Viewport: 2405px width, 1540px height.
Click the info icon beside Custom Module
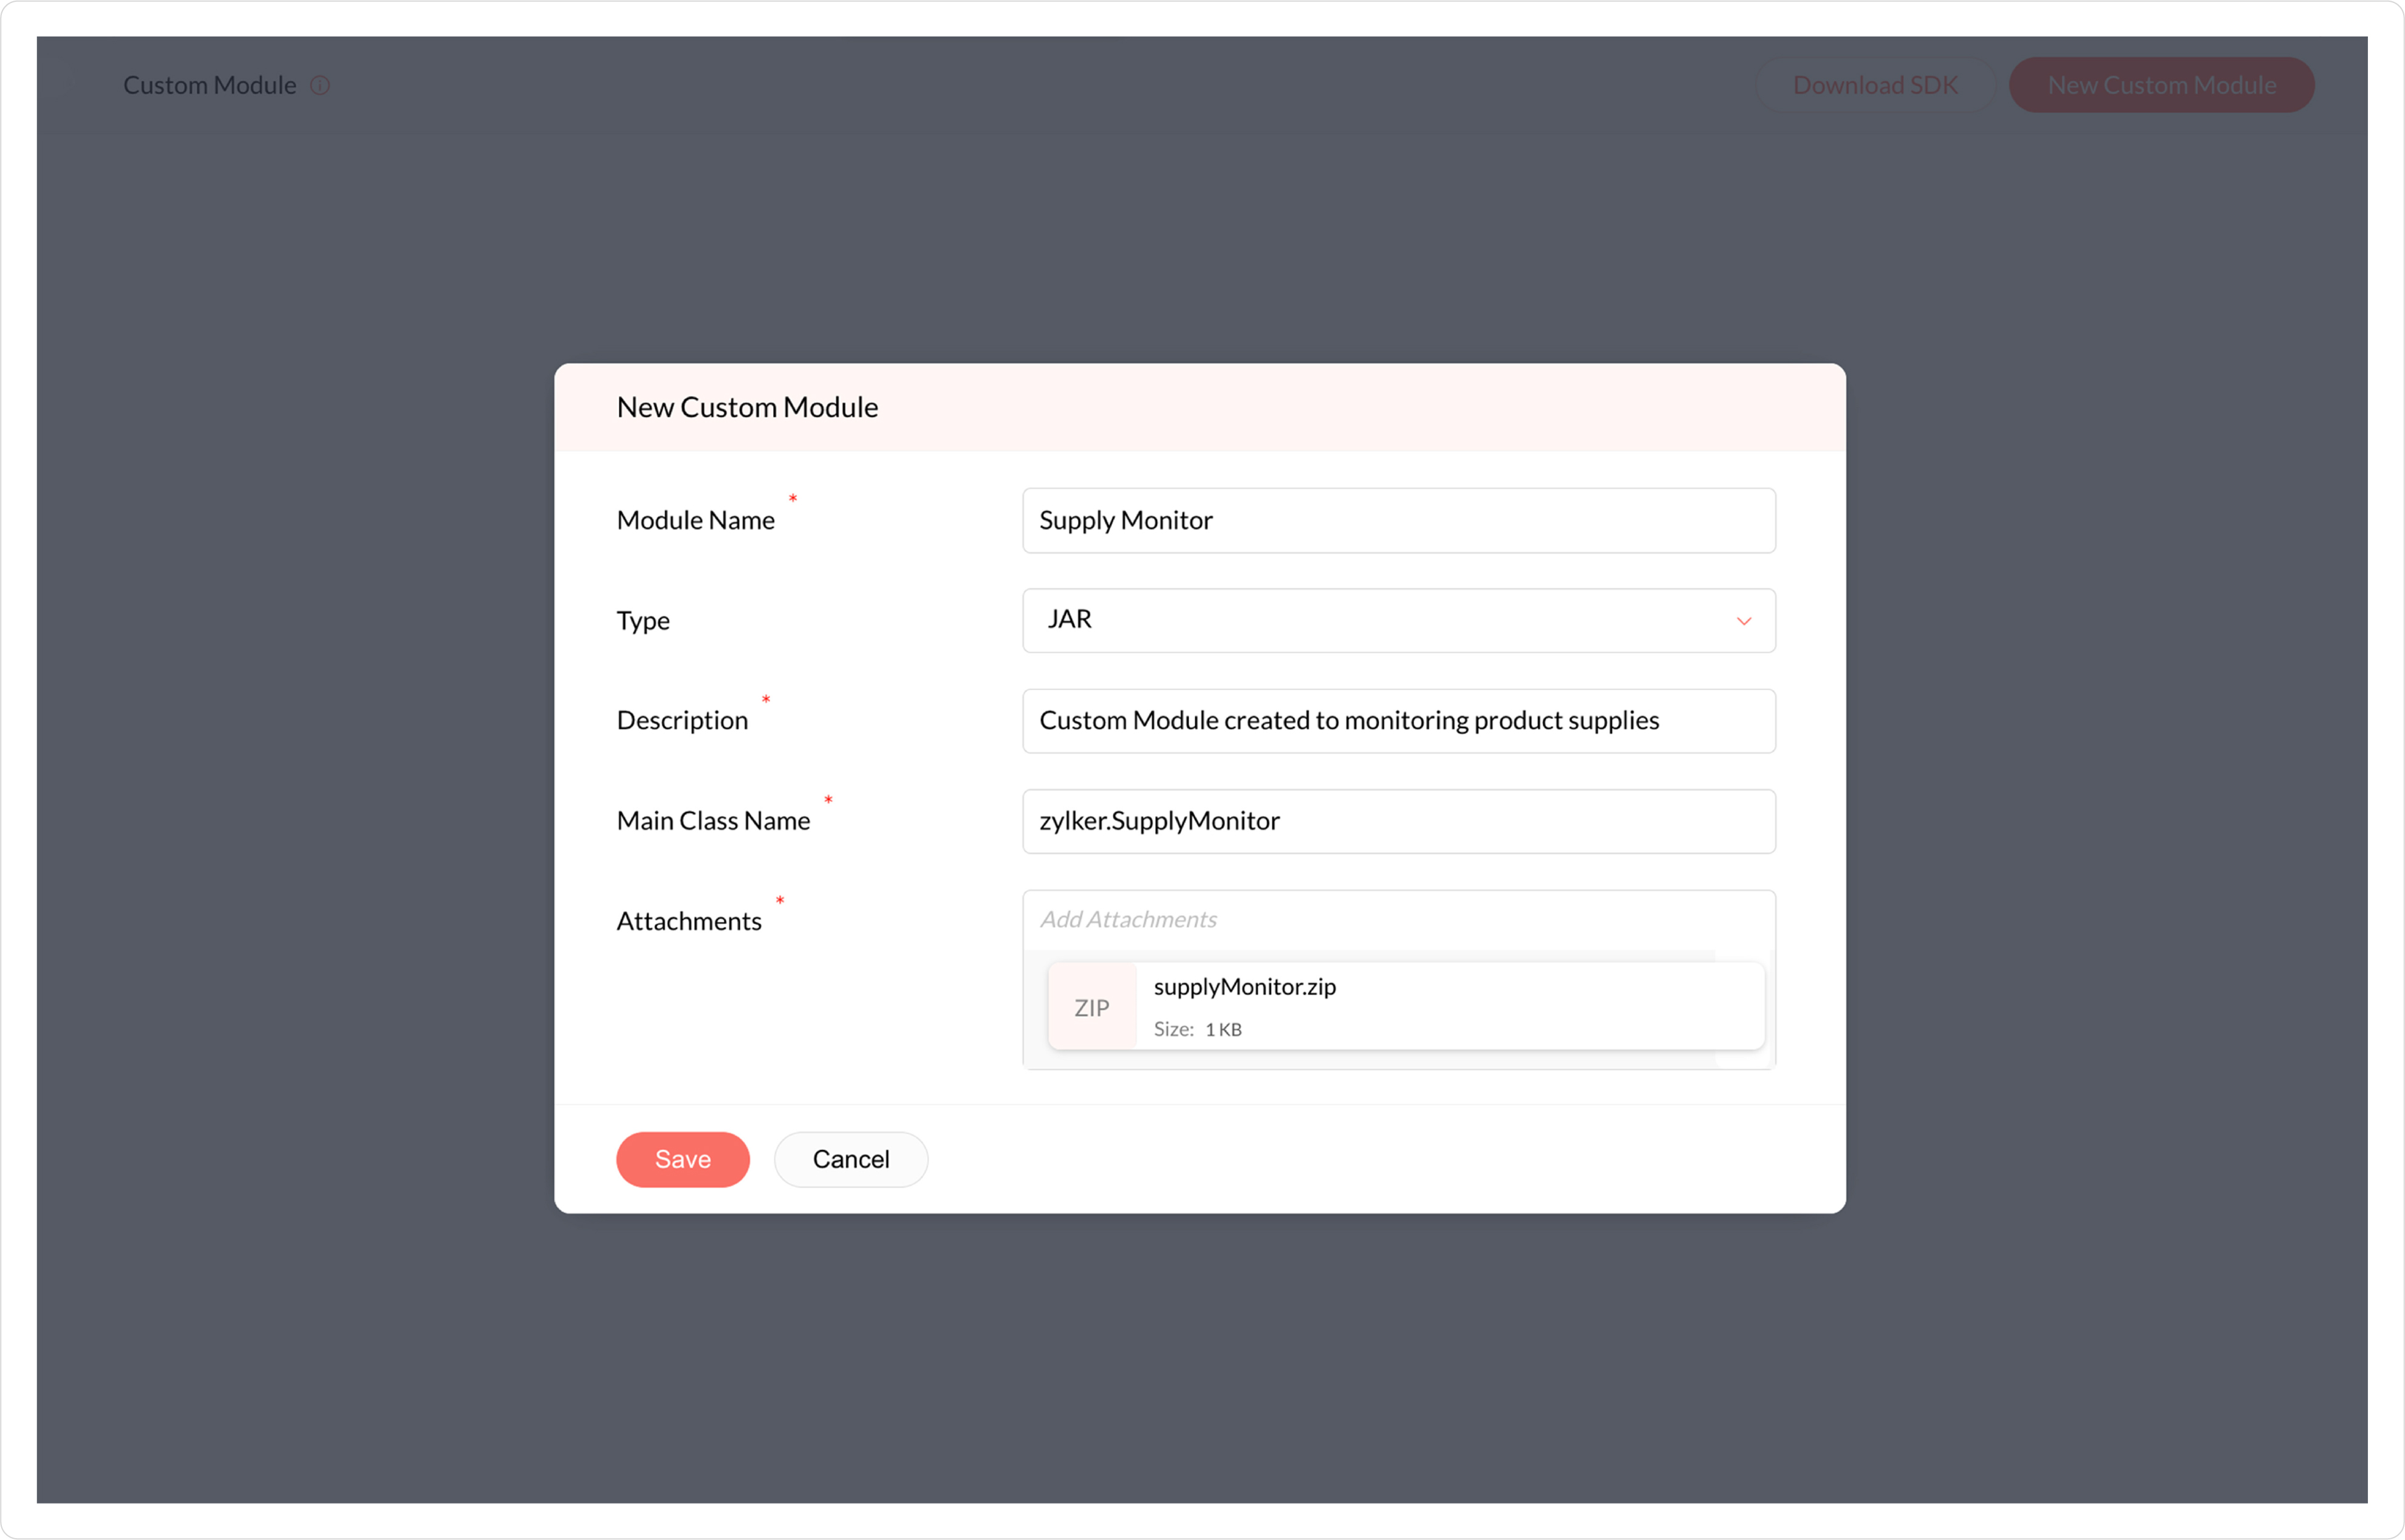(320, 85)
